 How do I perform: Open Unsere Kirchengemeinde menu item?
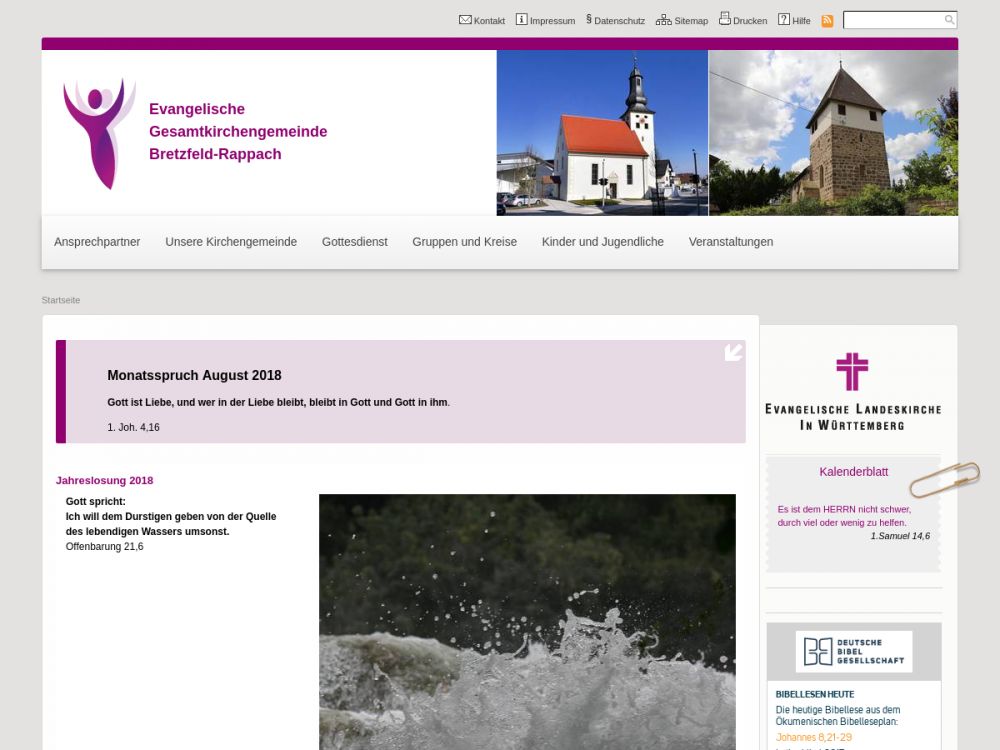231,242
